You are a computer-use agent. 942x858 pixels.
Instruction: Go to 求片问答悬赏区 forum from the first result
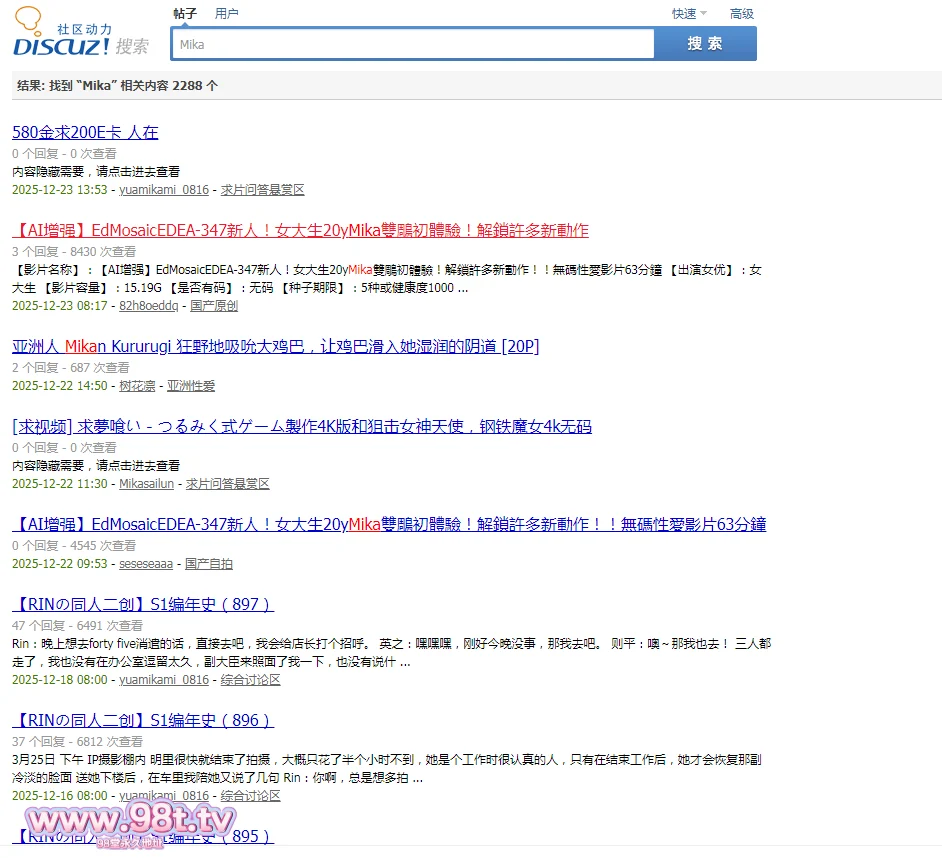(x=262, y=190)
